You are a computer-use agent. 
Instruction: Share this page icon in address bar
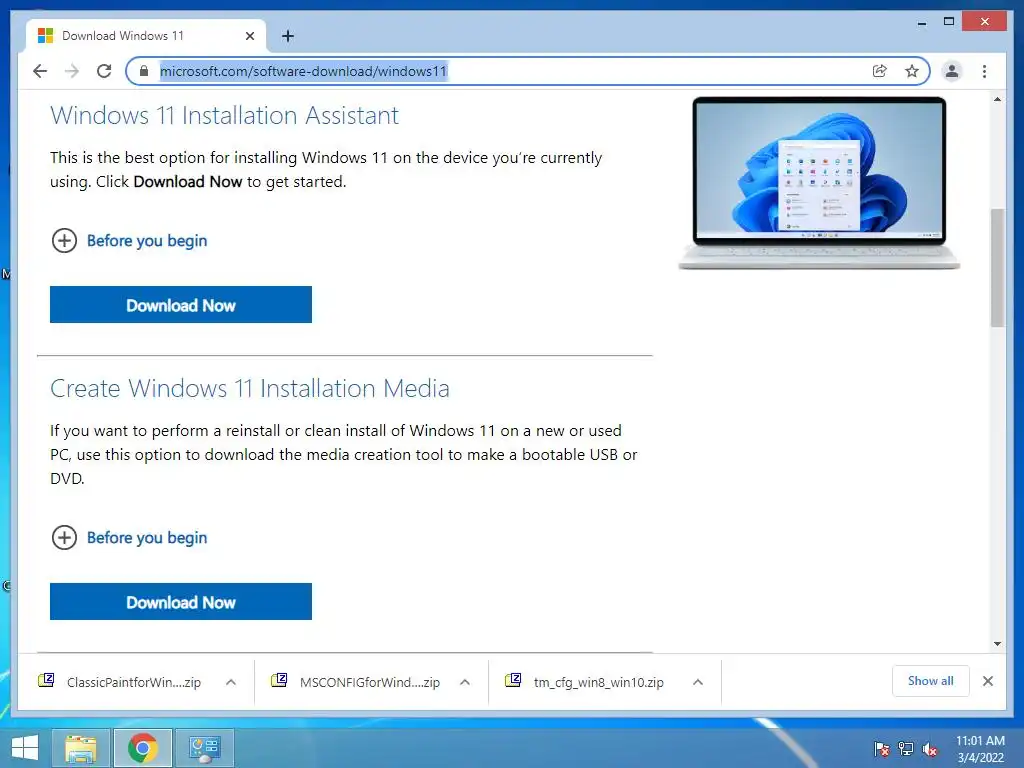tap(880, 71)
